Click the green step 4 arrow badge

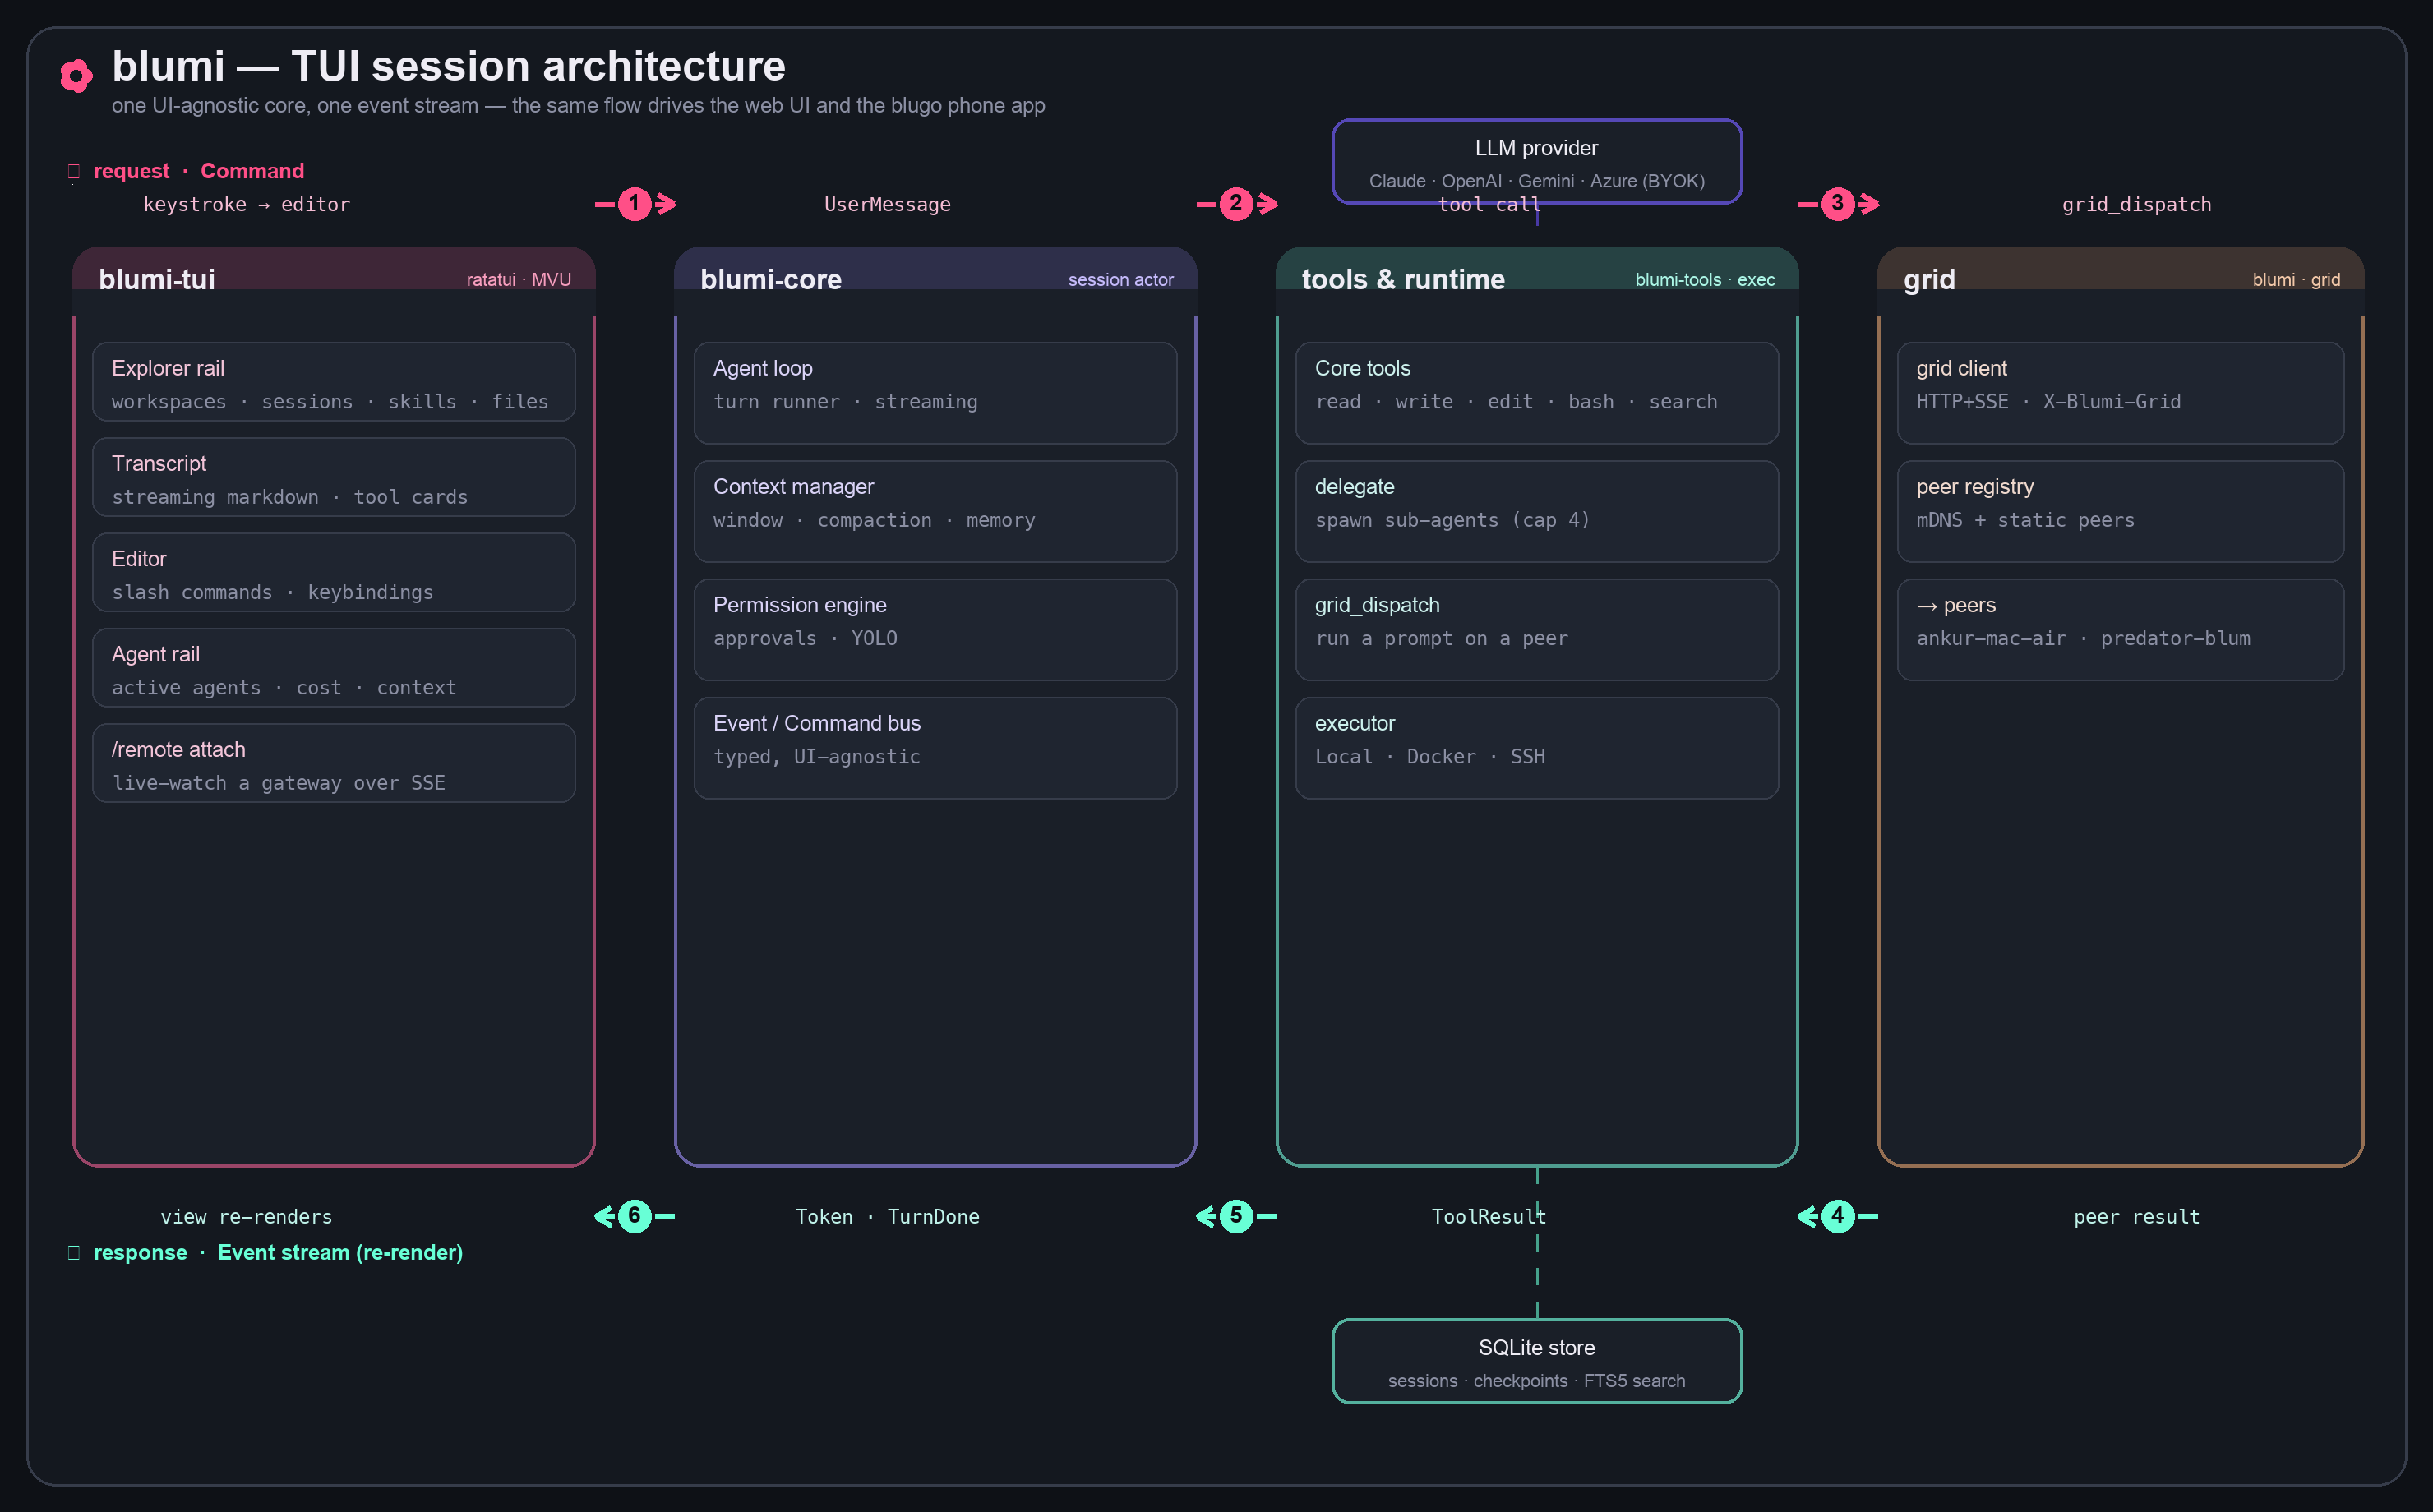[1837, 1216]
